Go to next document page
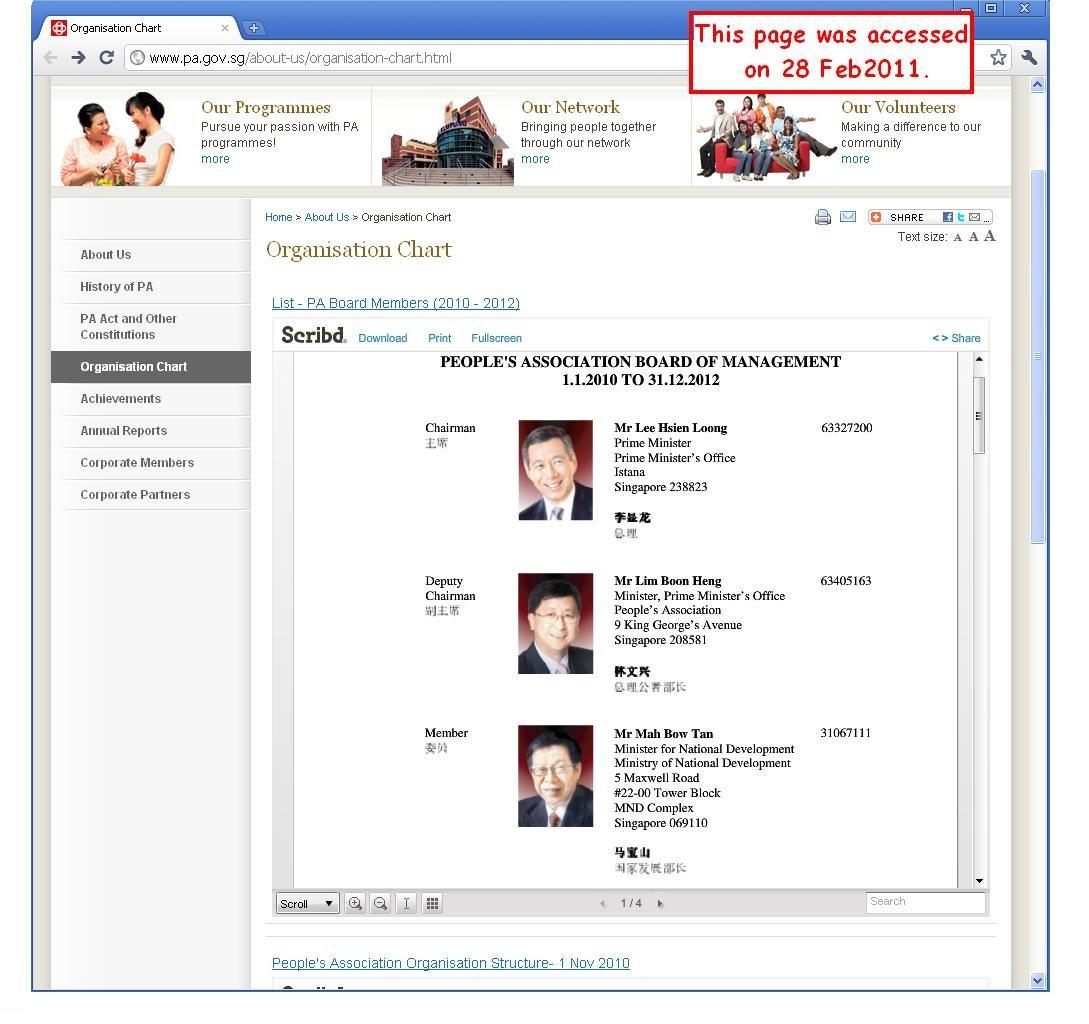1089x1024 pixels. pyautogui.click(x=660, y=904)
